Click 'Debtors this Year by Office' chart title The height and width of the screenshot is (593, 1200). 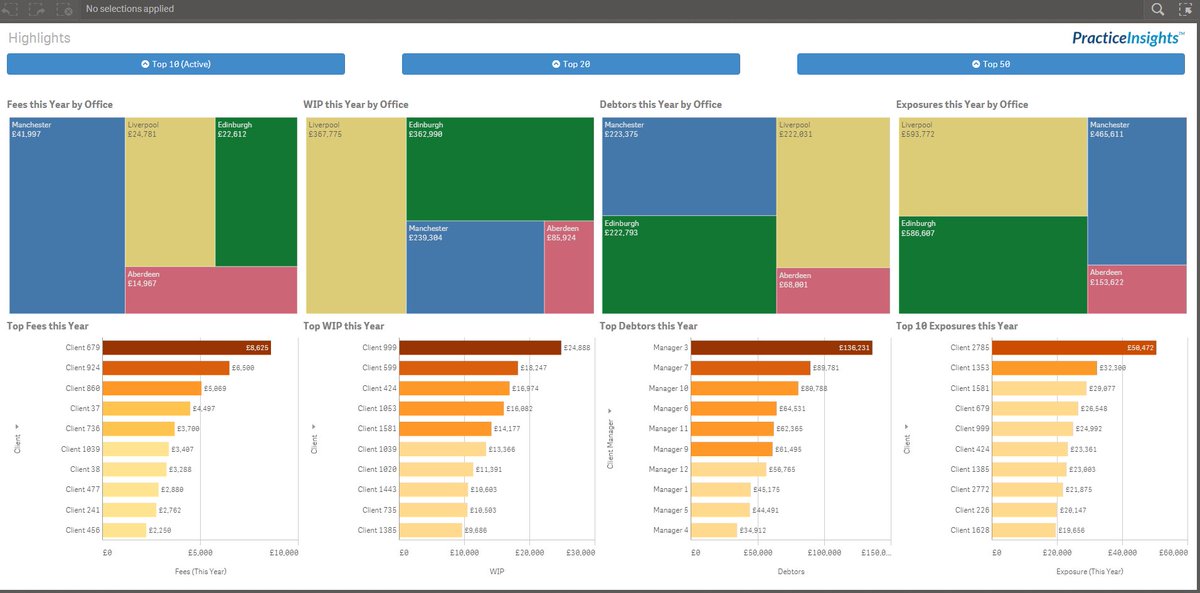pos(661,104)
